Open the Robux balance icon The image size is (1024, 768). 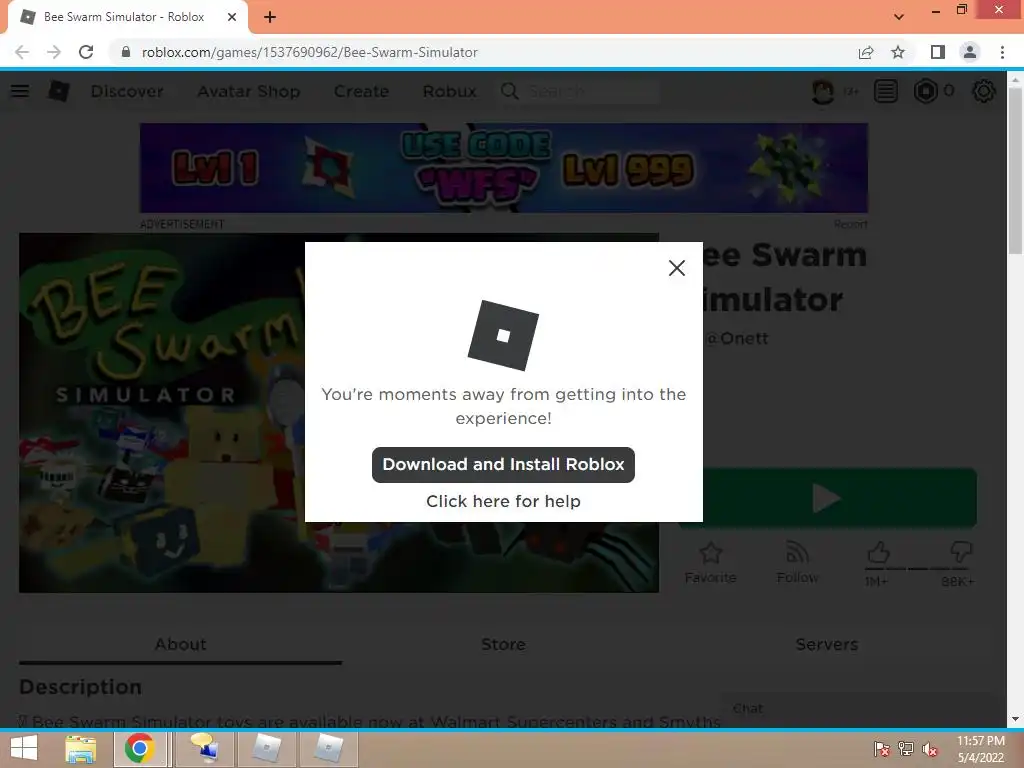pyautogui.click(x=925, y=91)
